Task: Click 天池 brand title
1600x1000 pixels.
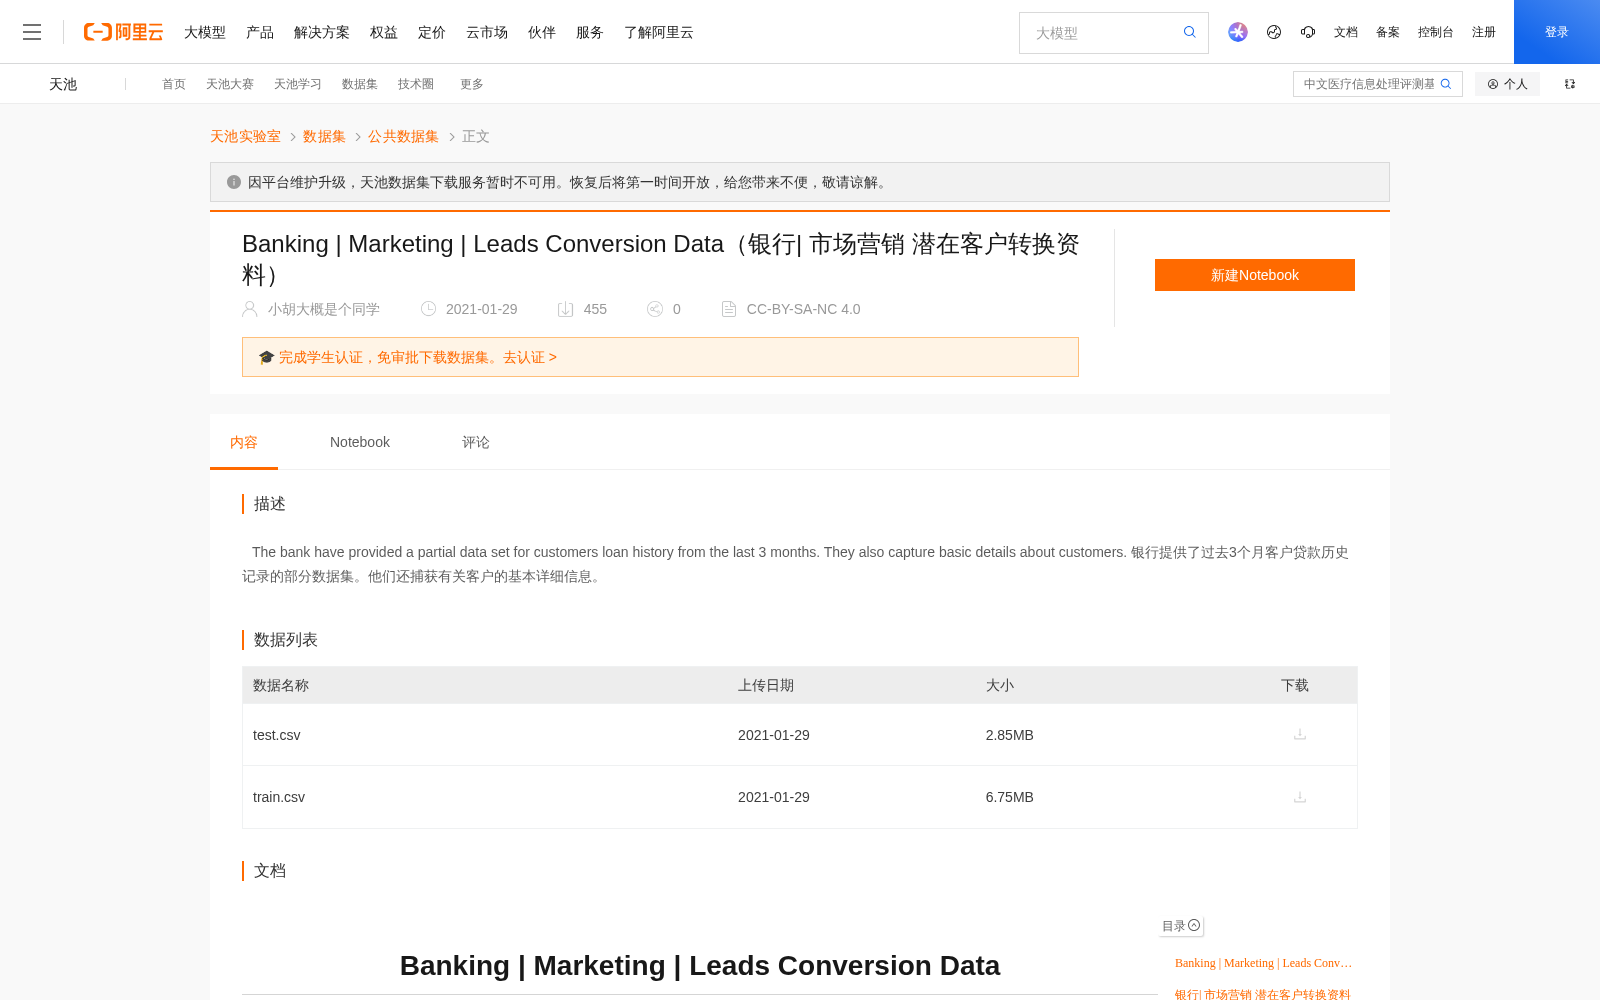Action: tap(63, 84)
